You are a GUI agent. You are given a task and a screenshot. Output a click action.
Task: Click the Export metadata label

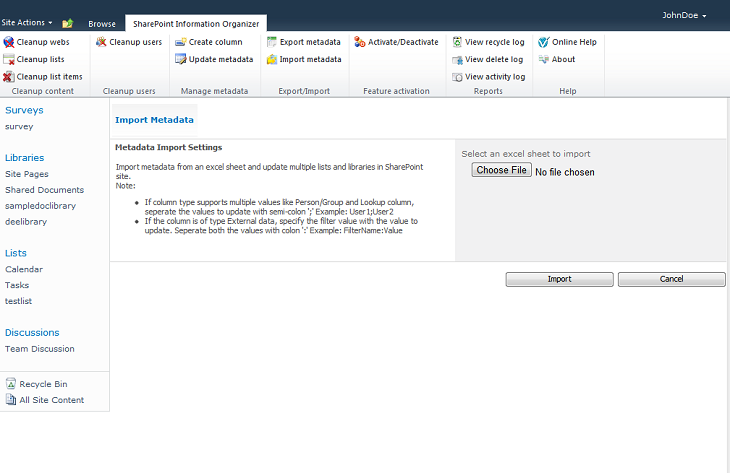click(310, 42)
